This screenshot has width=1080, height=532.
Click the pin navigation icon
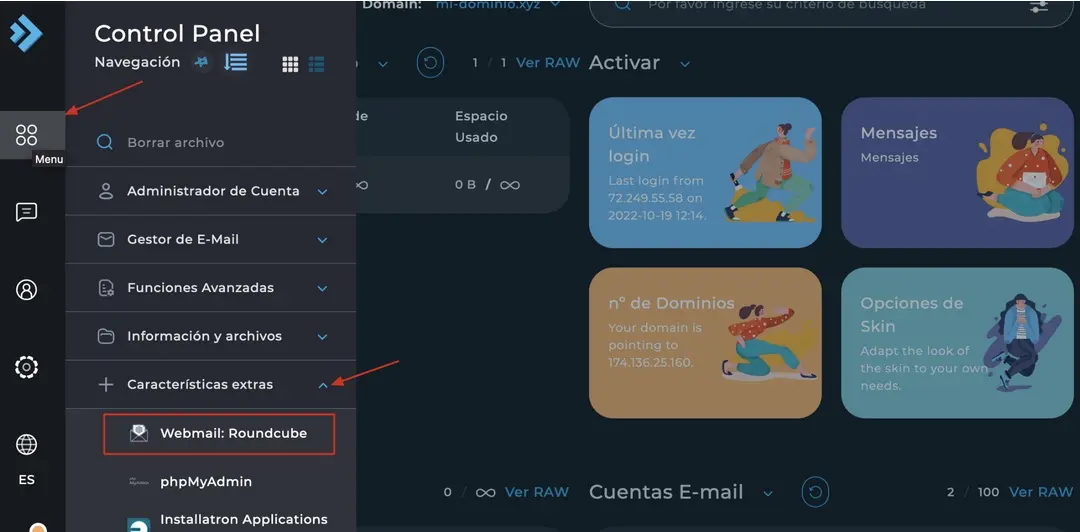coord(201,63)
